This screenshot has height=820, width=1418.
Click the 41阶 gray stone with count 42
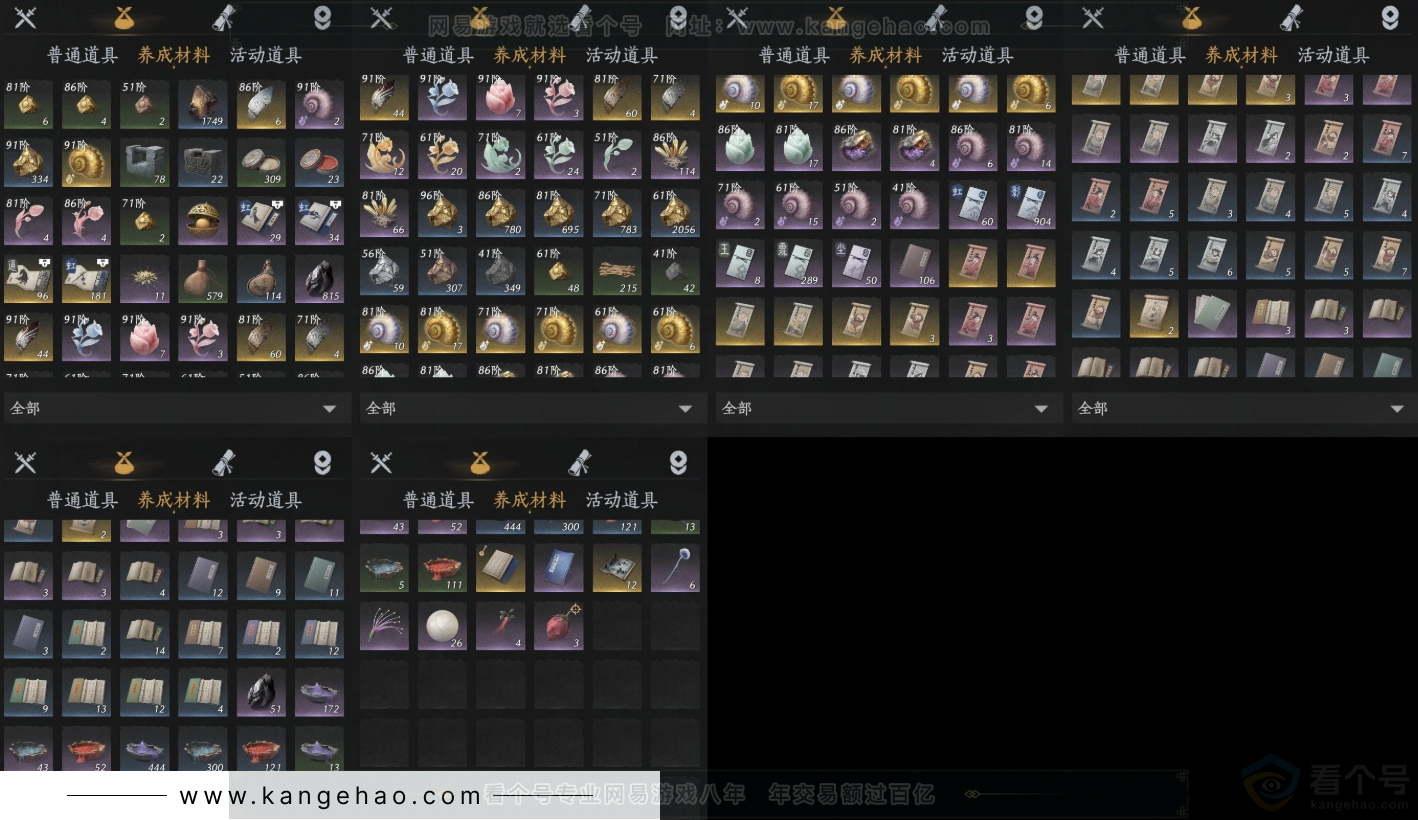tap(675, 271)
